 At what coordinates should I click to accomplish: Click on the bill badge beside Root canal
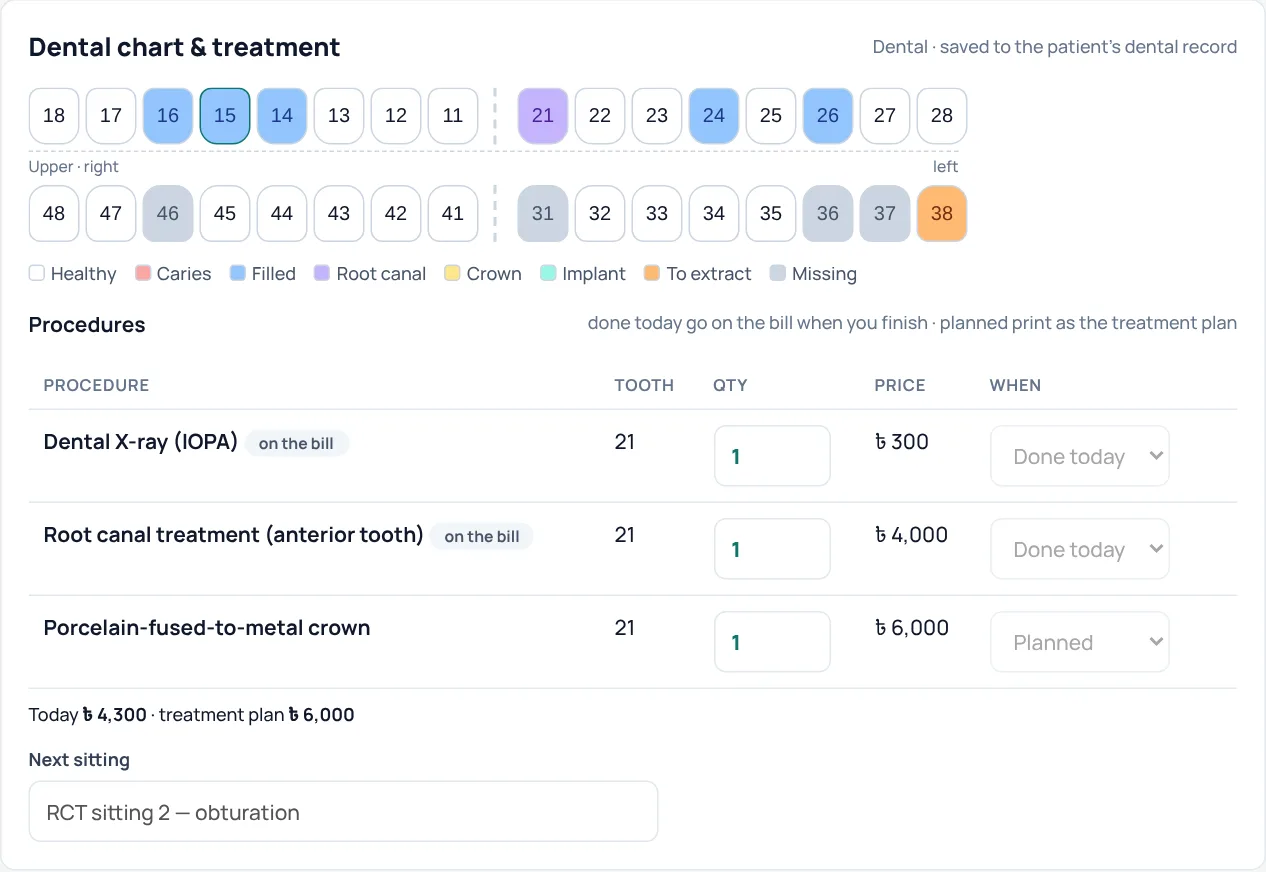[x=482, y=536]
